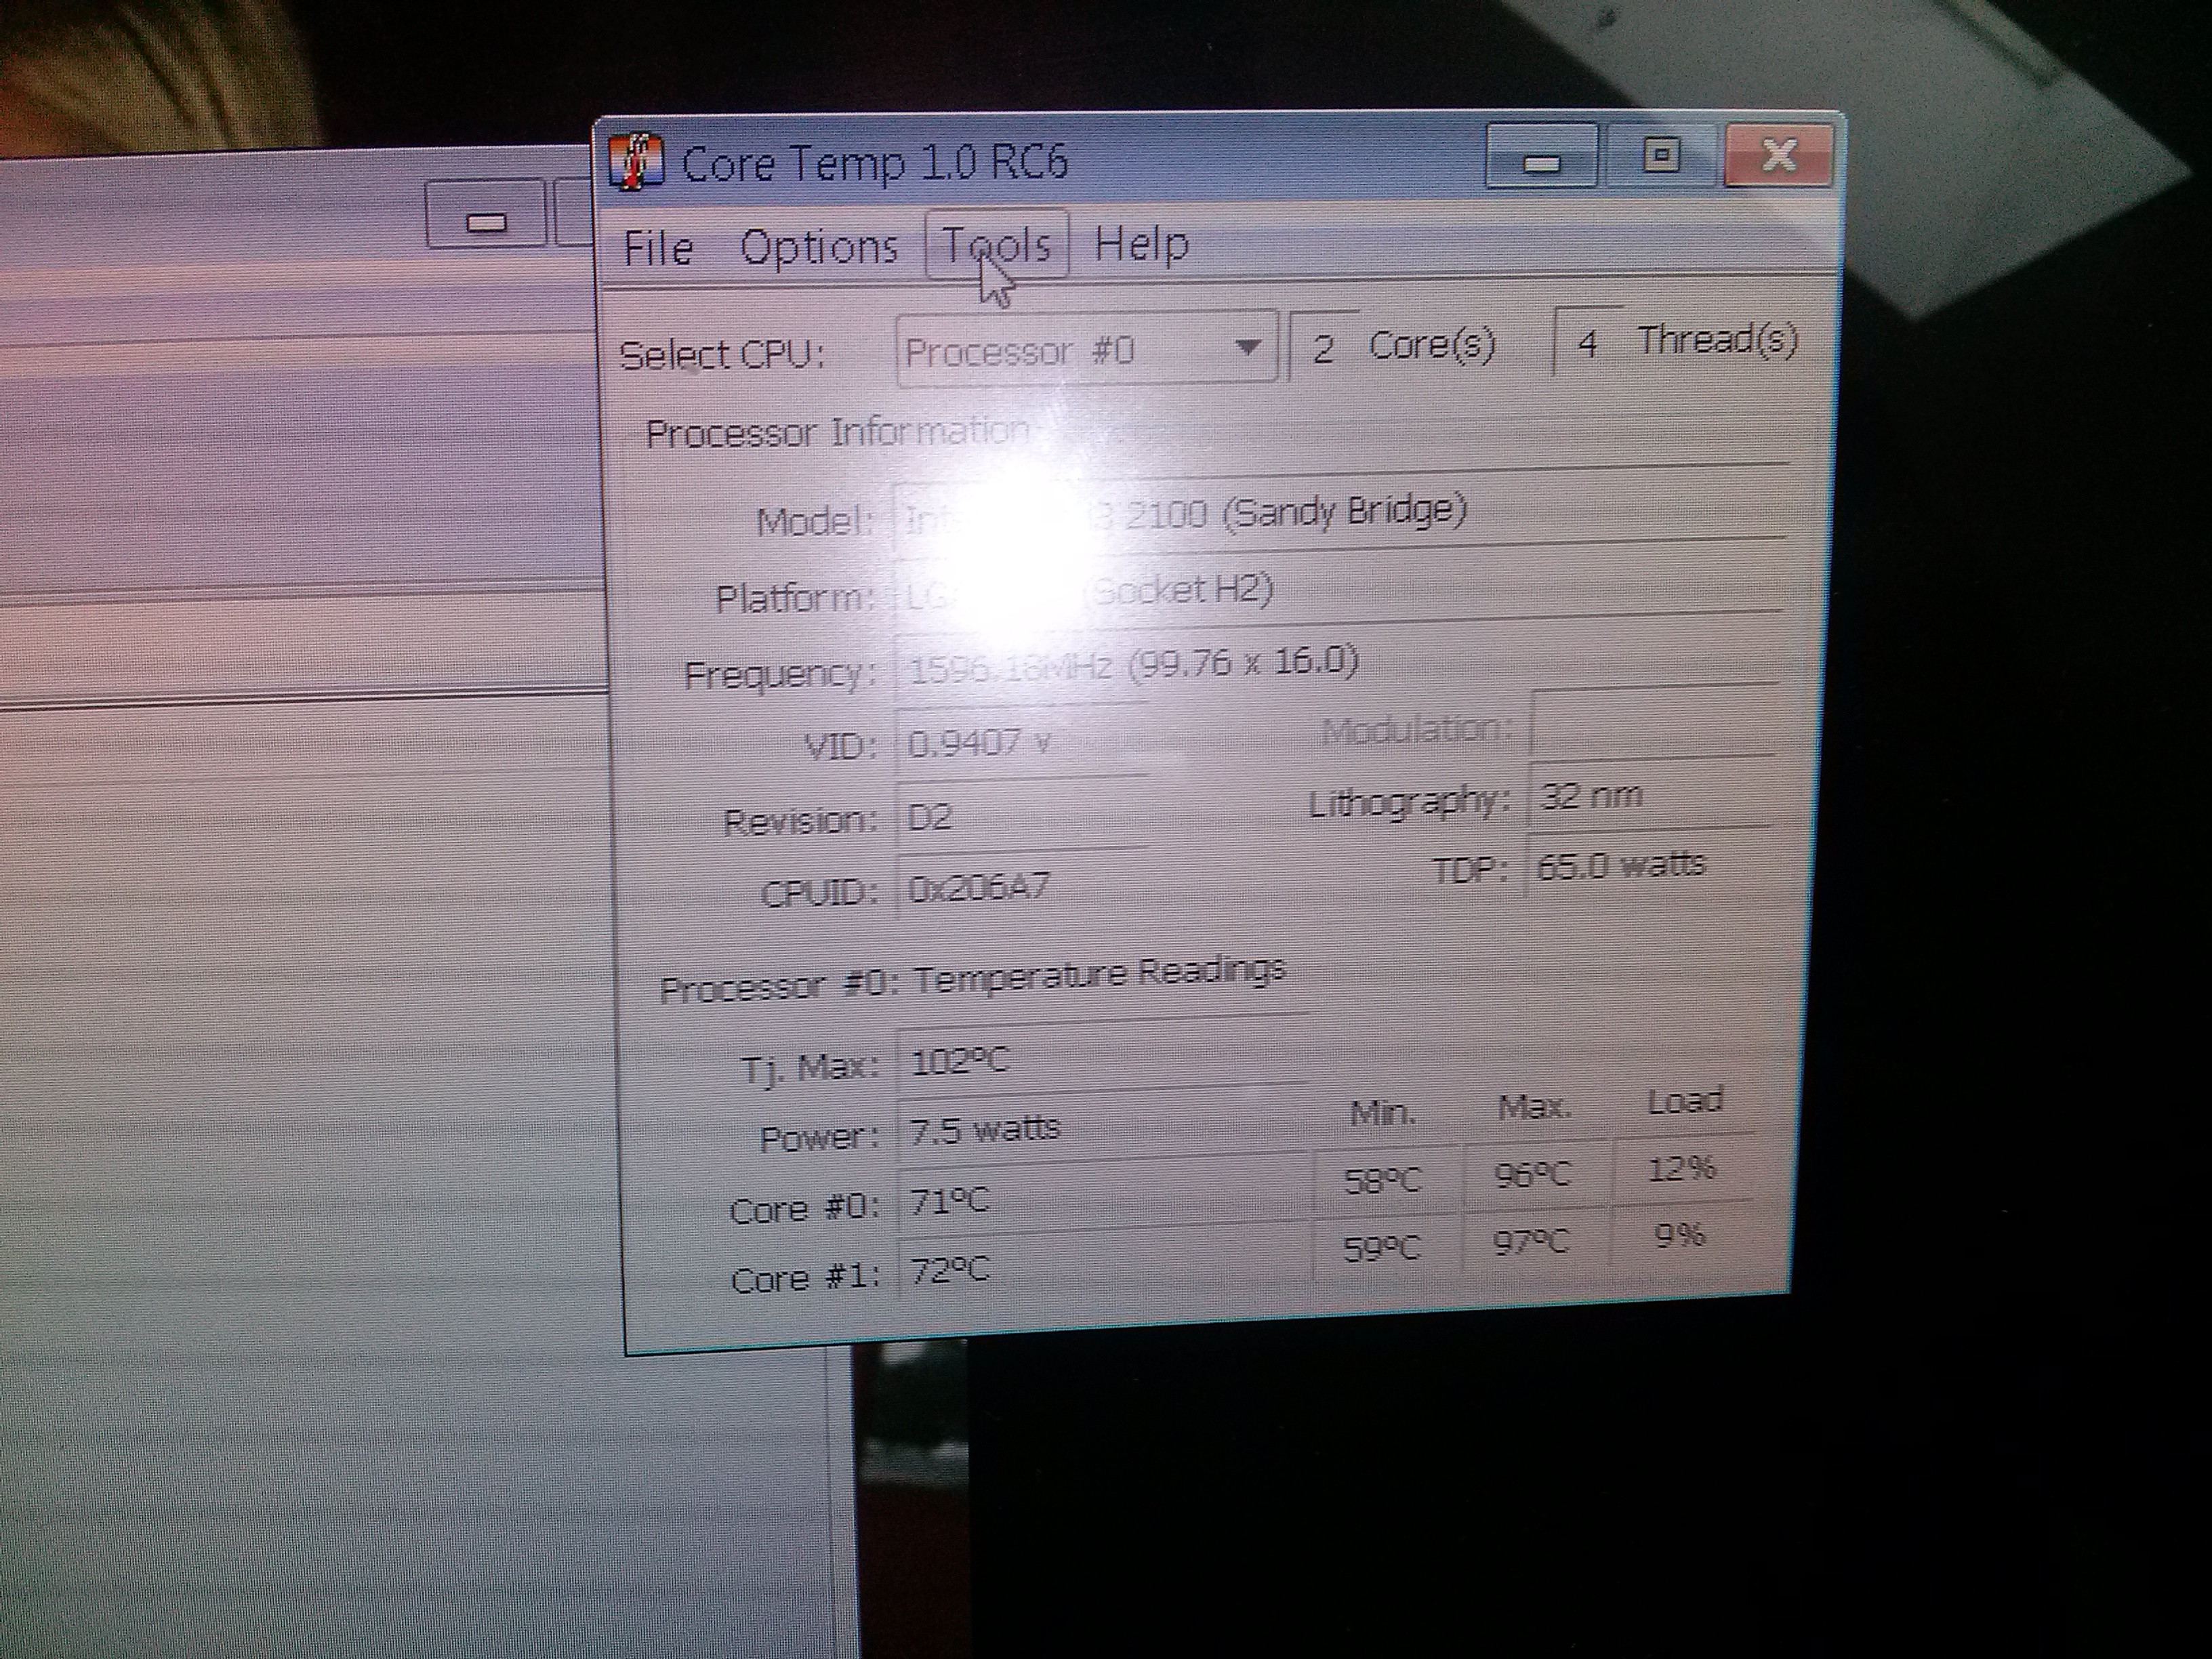Viewport: 2212px width, 1659px height.
Task: Open the File menu
Action: [657, 248]
